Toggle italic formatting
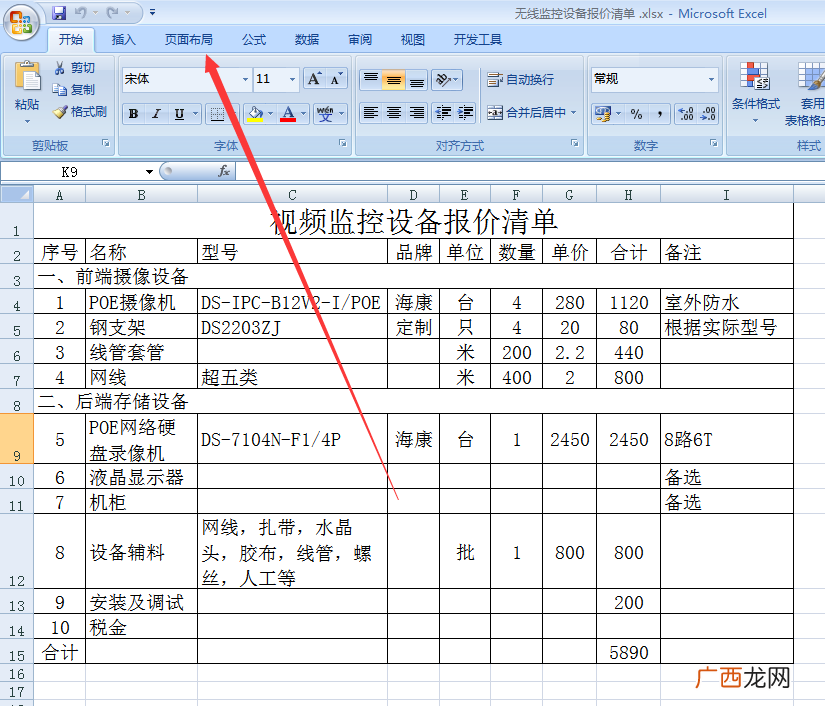The height and width of the screenshot is (706, 825). tap(156, 114)
